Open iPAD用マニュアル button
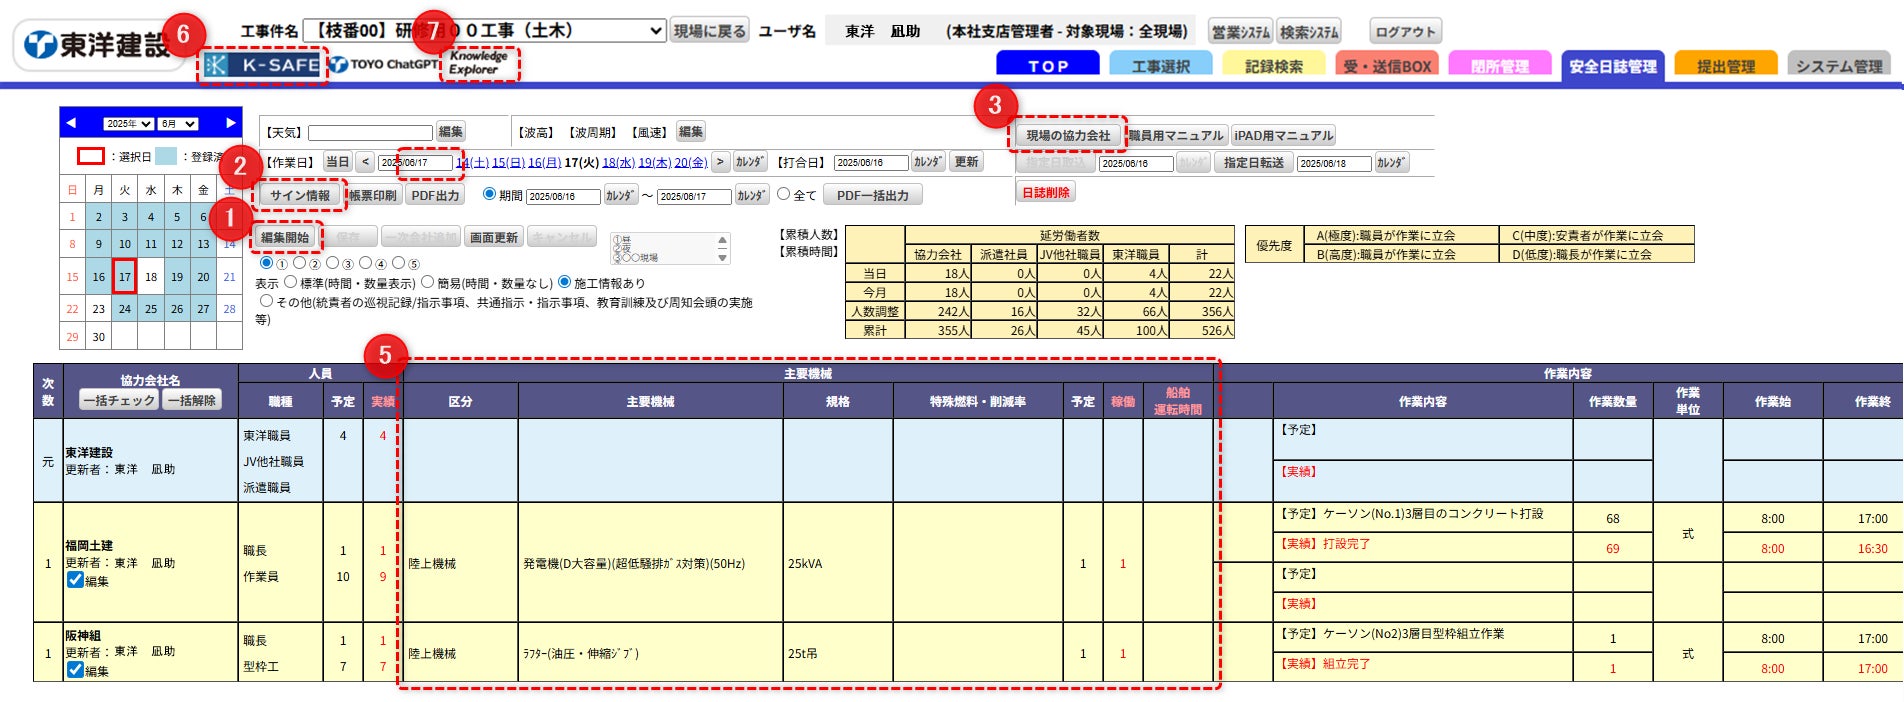The image size is (1904, 702). 1283,135
